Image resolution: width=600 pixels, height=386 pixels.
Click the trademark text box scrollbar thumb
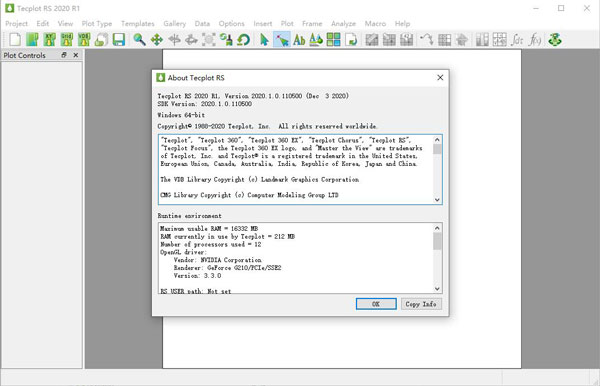tap(437, 149)
